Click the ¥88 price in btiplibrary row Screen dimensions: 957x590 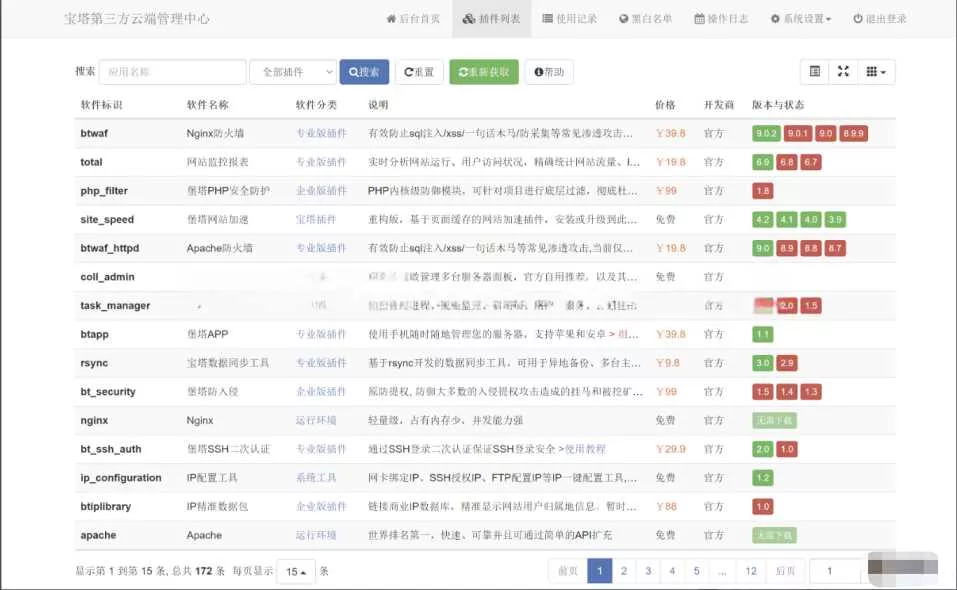click(x=666, y=506)
